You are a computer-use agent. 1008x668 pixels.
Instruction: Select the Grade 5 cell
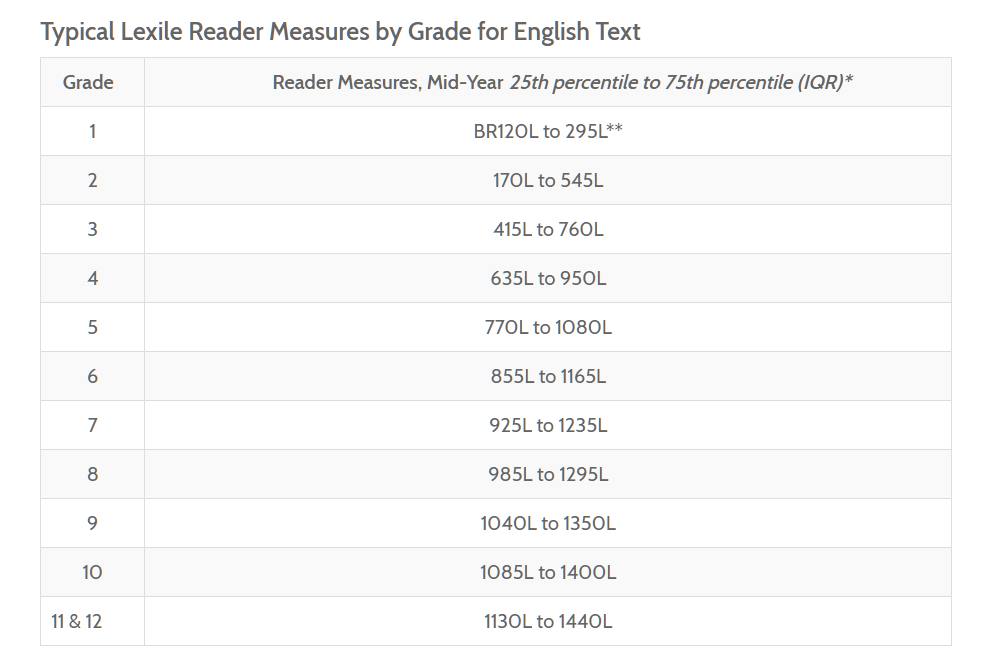pos(93,327)
